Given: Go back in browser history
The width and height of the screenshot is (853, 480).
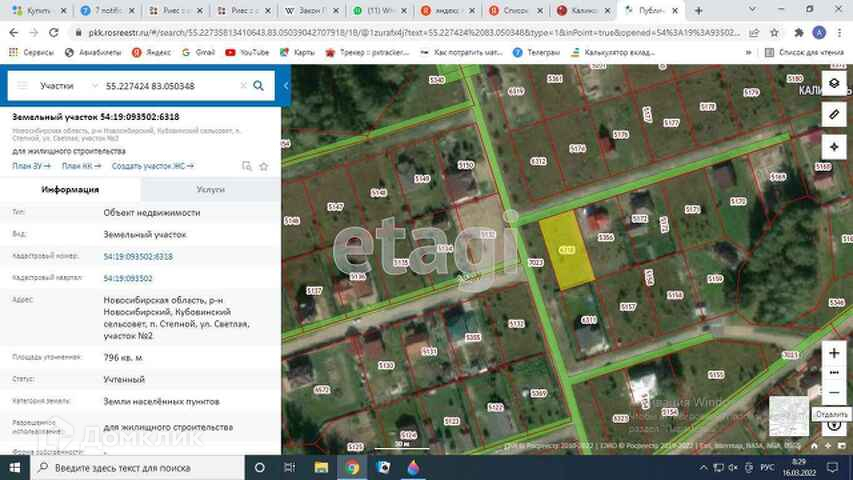Looking at the screenshot, I should coord(14,33).
